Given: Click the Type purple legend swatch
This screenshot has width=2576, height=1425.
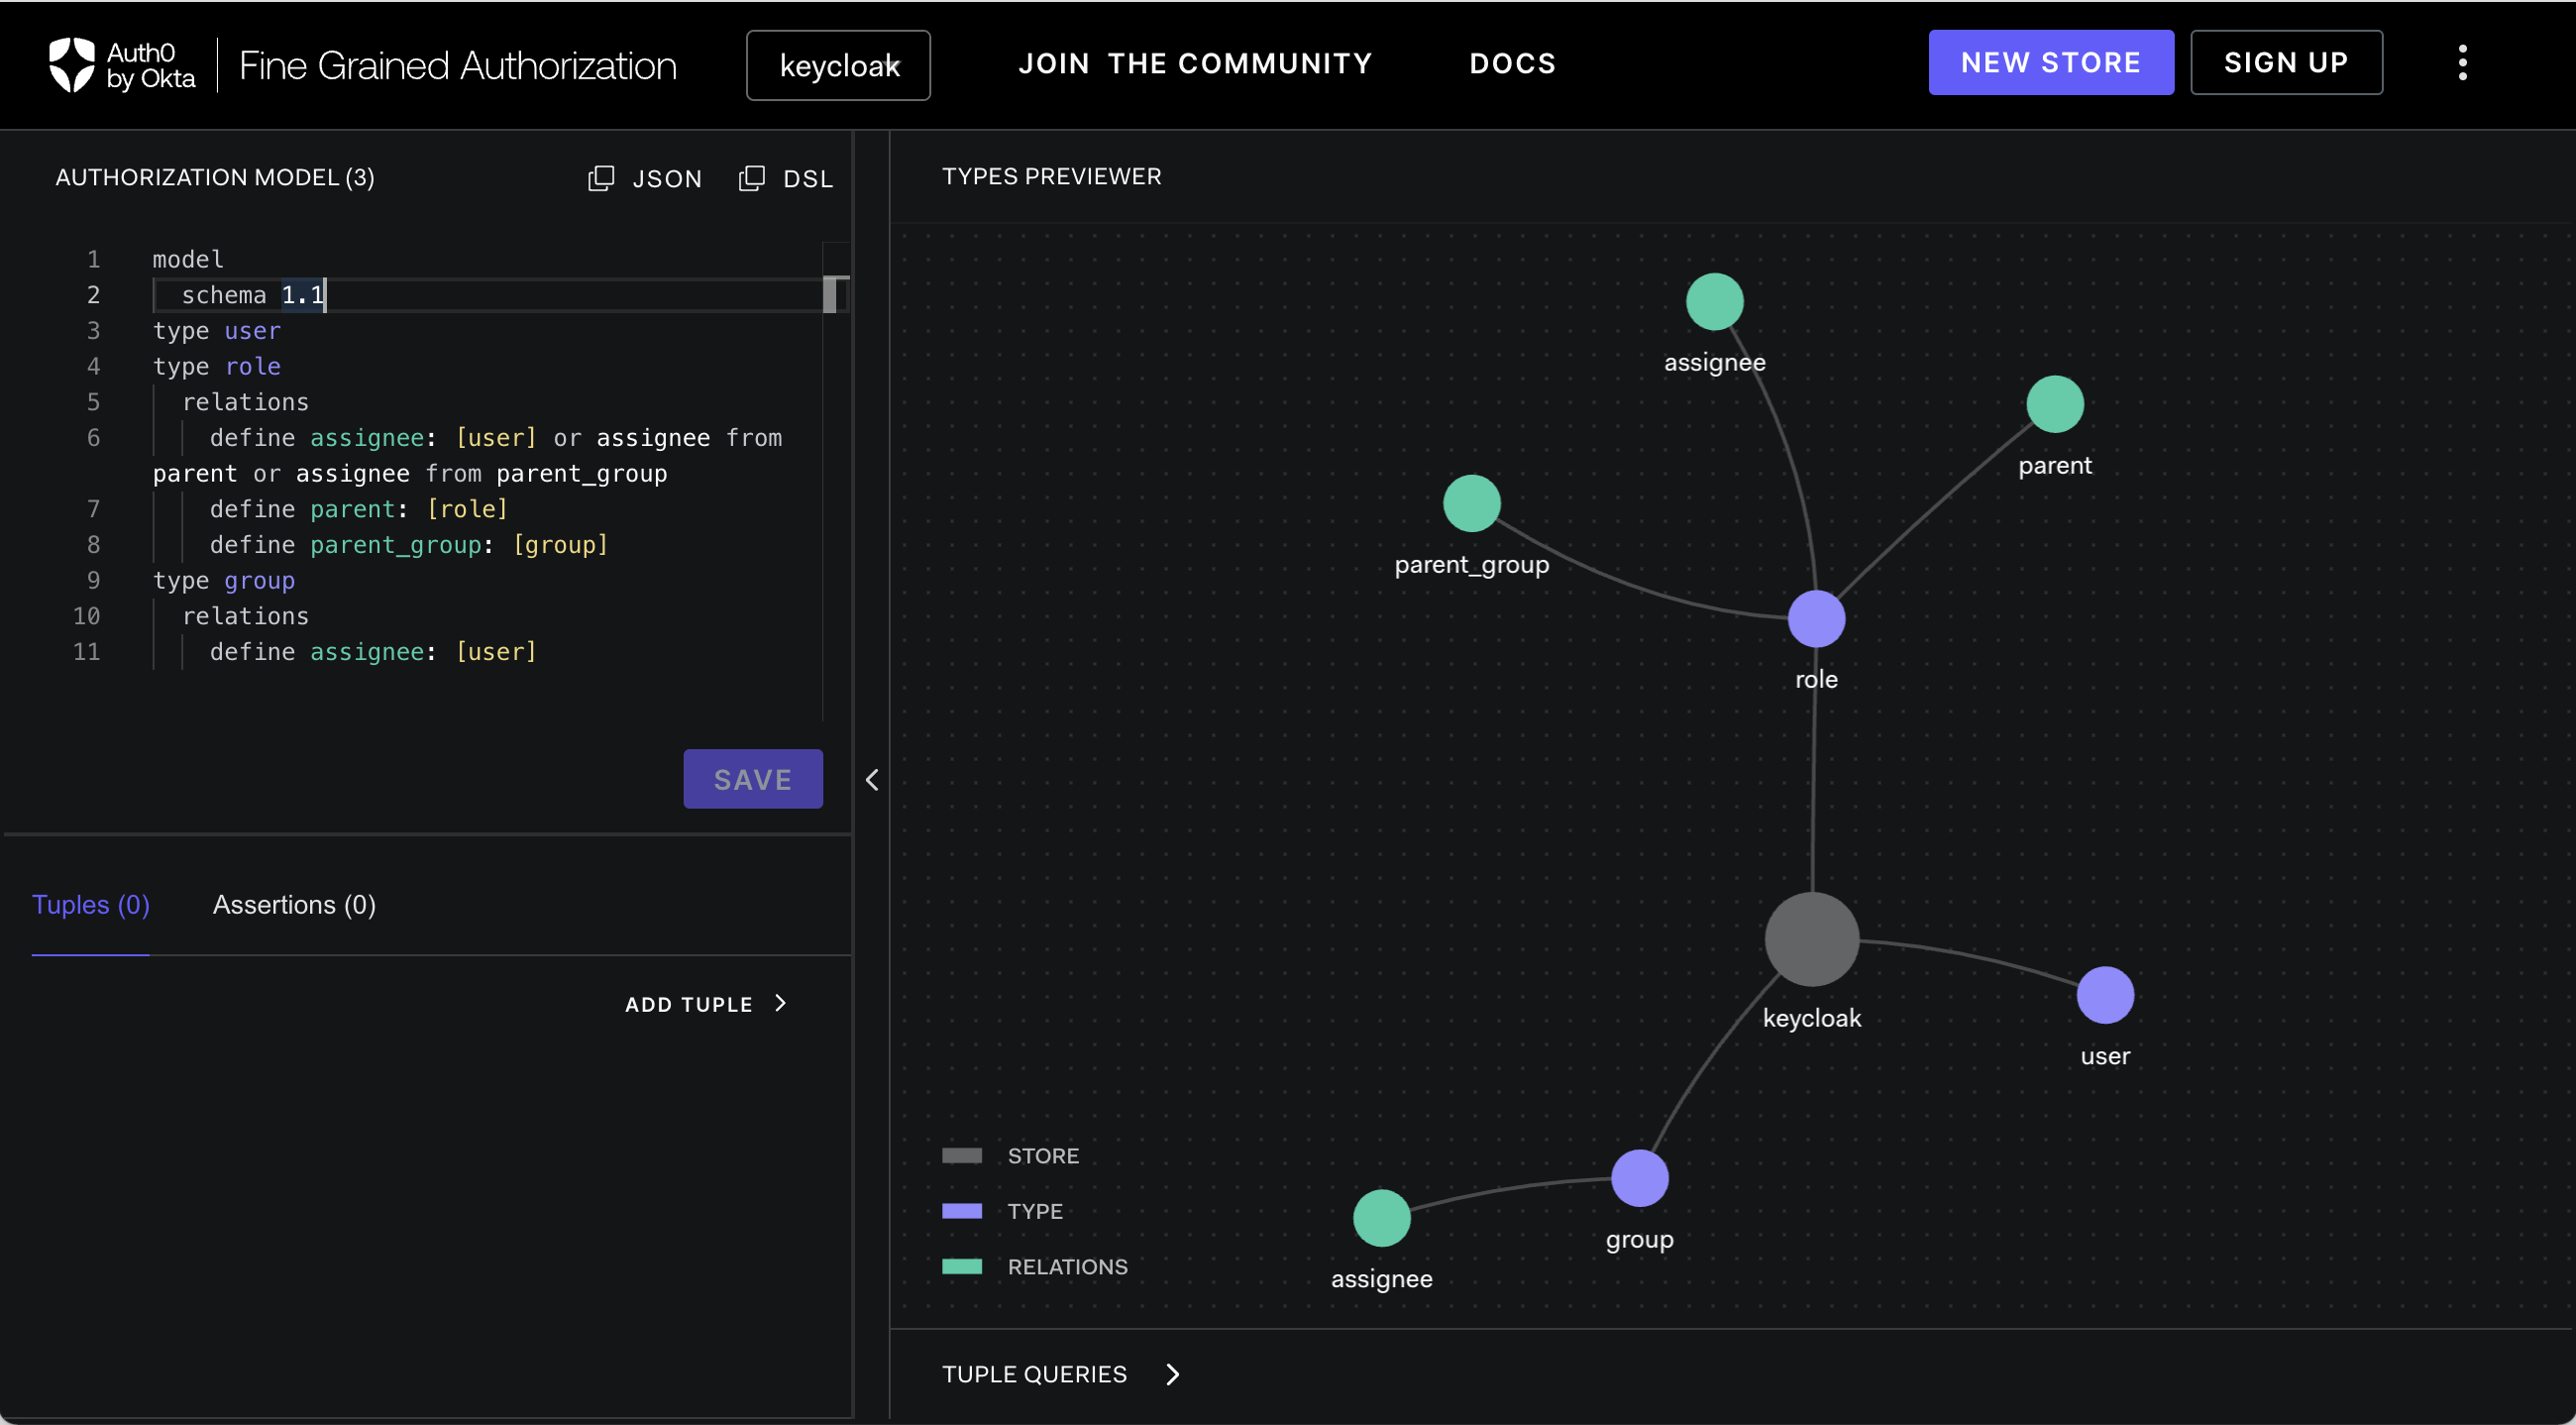Looking at the screenshot, I should click(x=961, y=1210).
